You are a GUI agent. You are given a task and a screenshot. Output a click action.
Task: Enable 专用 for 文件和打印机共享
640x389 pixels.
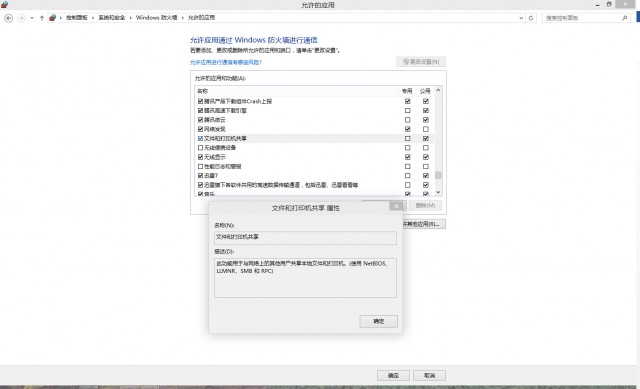coord(407,139)
